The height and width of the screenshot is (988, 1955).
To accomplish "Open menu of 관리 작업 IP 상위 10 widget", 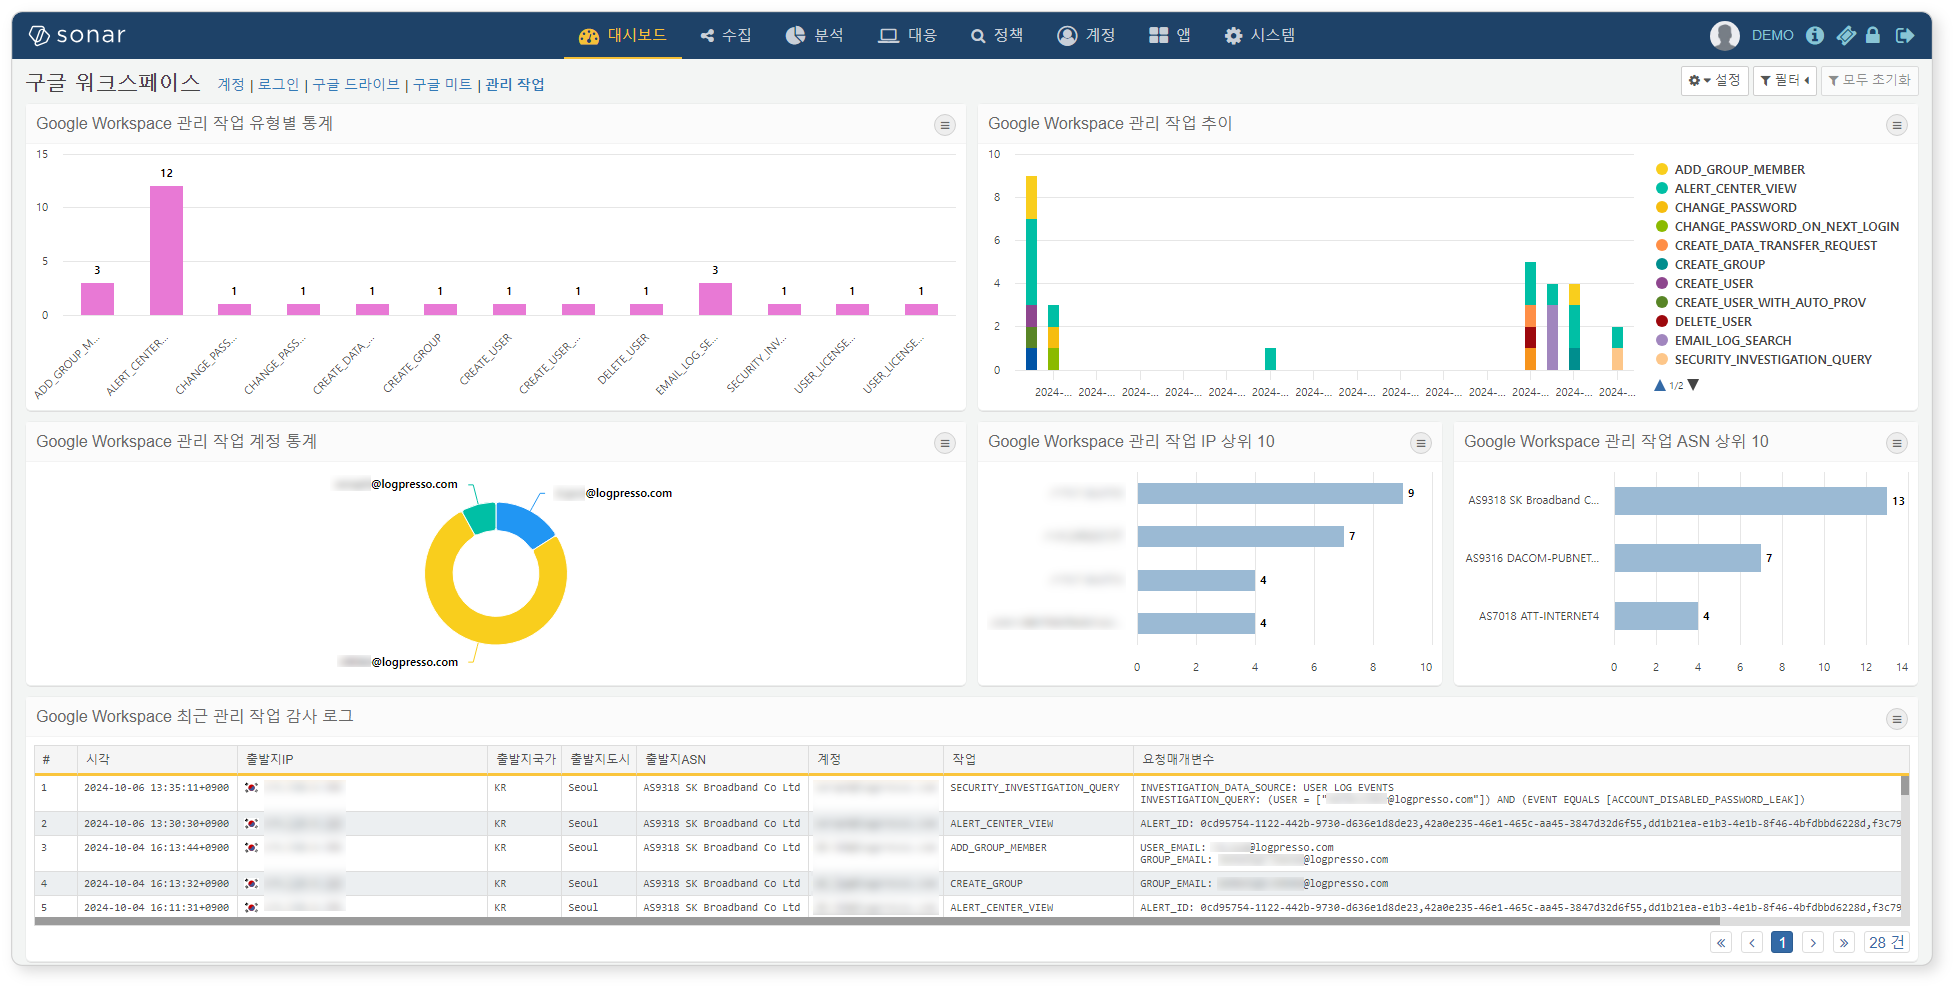I will pos(1420,443).
